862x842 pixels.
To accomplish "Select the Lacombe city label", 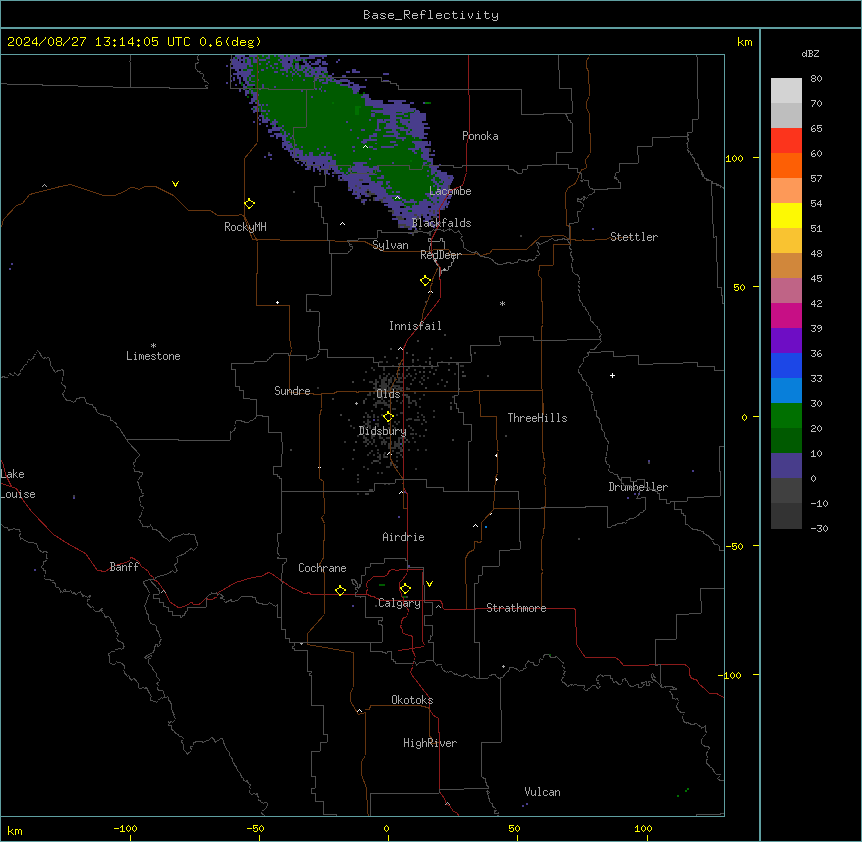I will (x=450, y=191).
